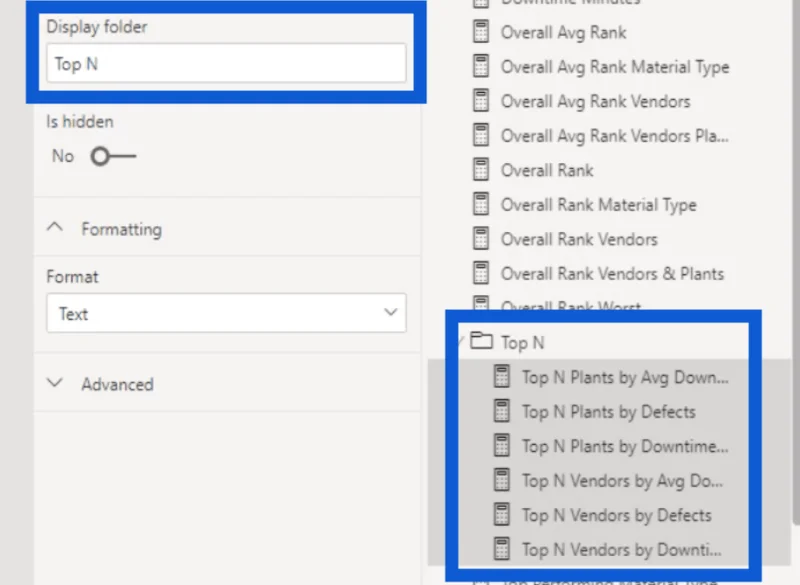Screen dimensions: 800x585
Task: Select Overall Rank Vendors & Plants measure
Action: [612, 274]
